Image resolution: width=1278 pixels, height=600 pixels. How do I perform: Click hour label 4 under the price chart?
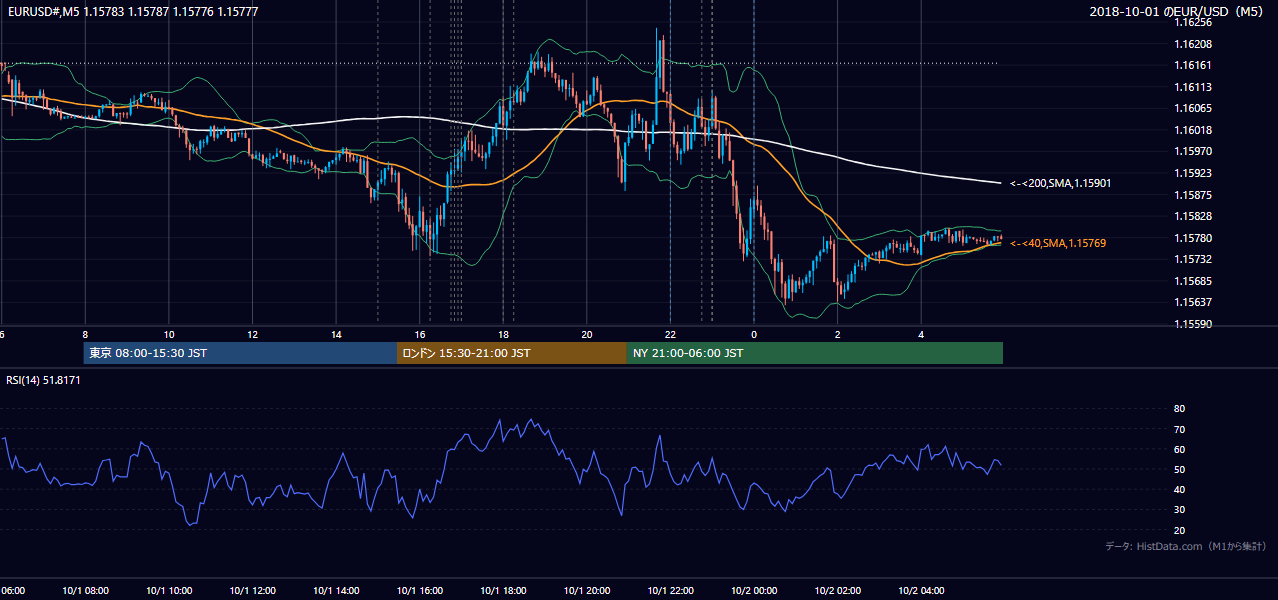[x=921, y=334]
